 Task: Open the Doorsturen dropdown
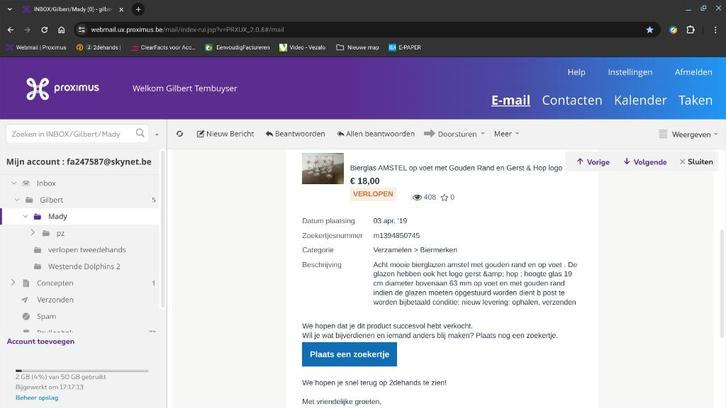point(455,134)
